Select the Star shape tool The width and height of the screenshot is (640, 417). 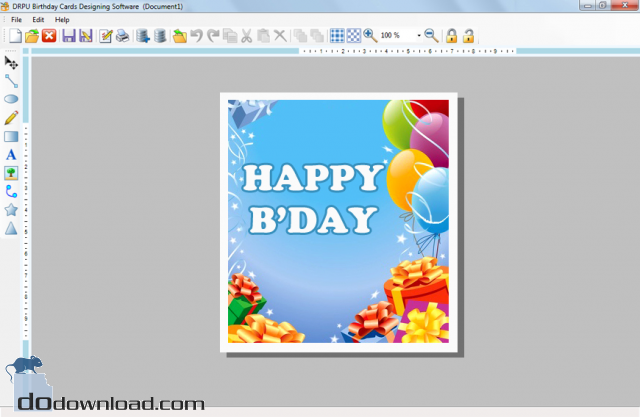pyautogui.click(x=11, y=210)
